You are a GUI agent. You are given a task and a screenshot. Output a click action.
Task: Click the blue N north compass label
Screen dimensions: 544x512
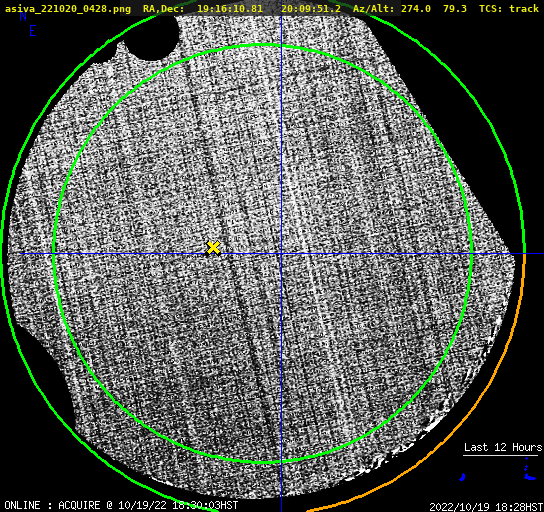23,16
